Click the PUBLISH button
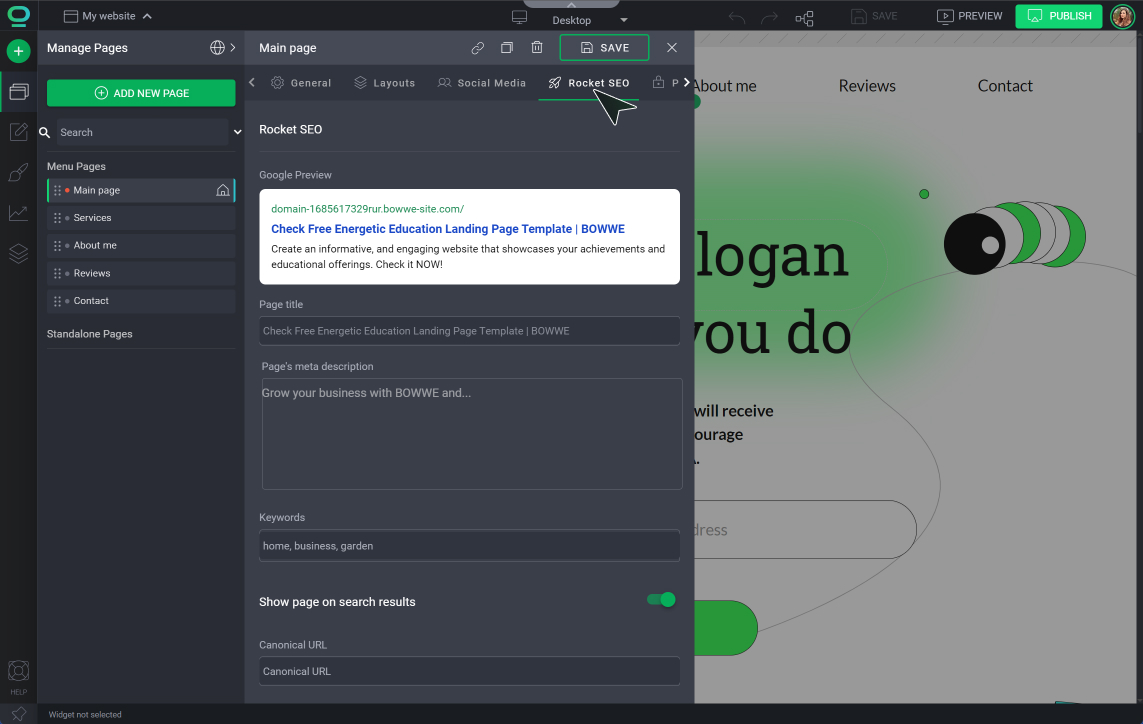Viewport: 1143px width, 724px height. 1058,16
